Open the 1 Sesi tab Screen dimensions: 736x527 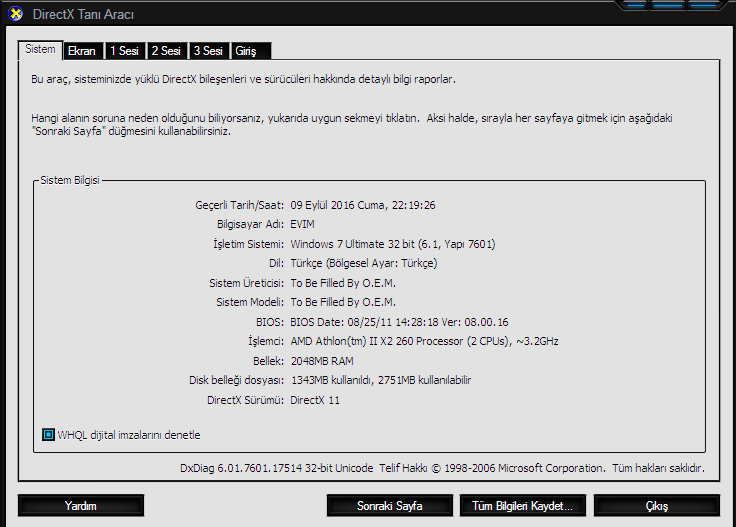[125, 51]
